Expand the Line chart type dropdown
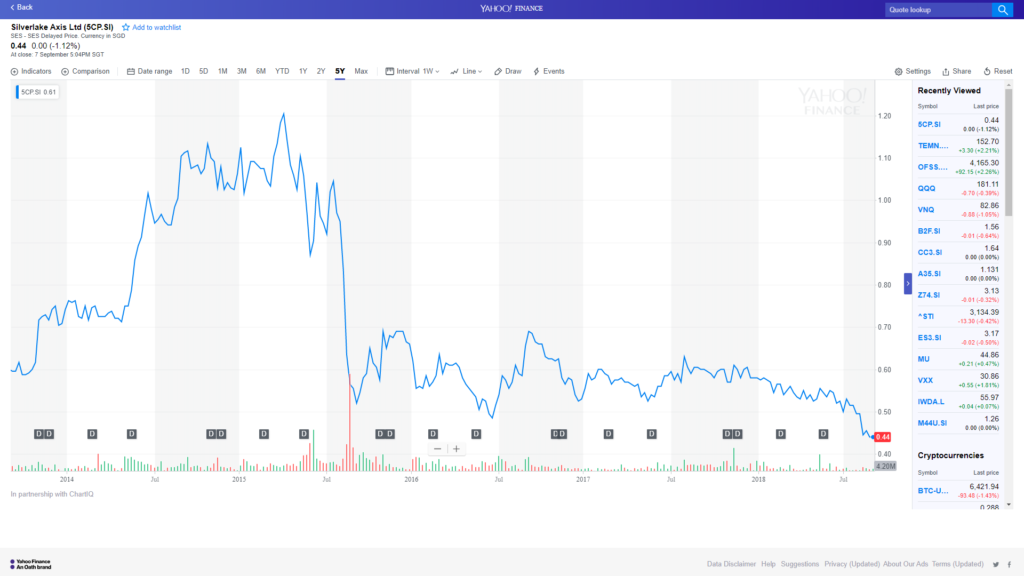1024x576 pixels. pos(466,71)
